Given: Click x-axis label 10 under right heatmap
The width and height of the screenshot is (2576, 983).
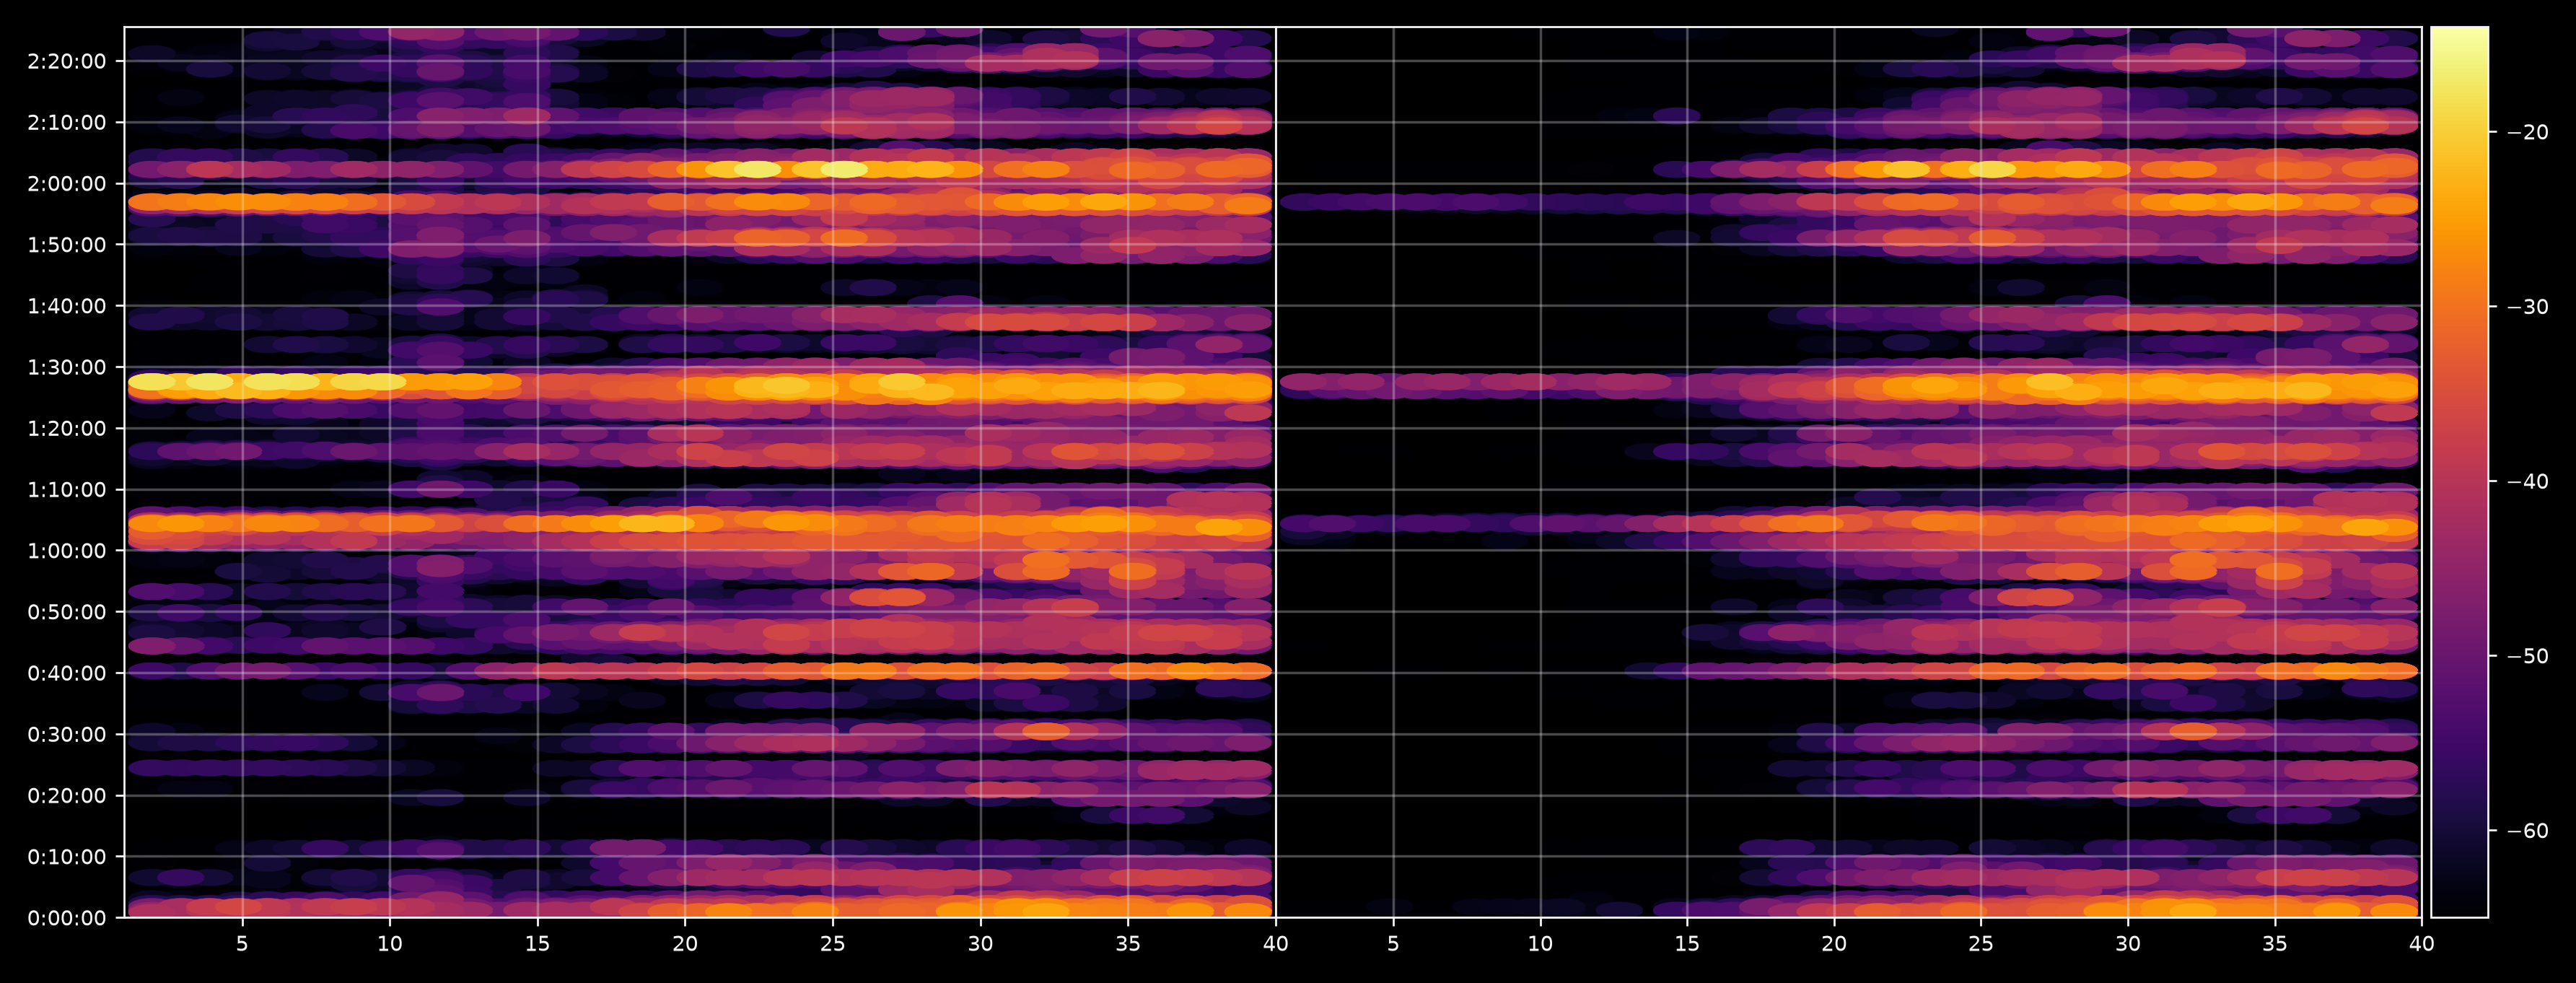Looking at the screenshot, I should click(x=1540, y=944).
